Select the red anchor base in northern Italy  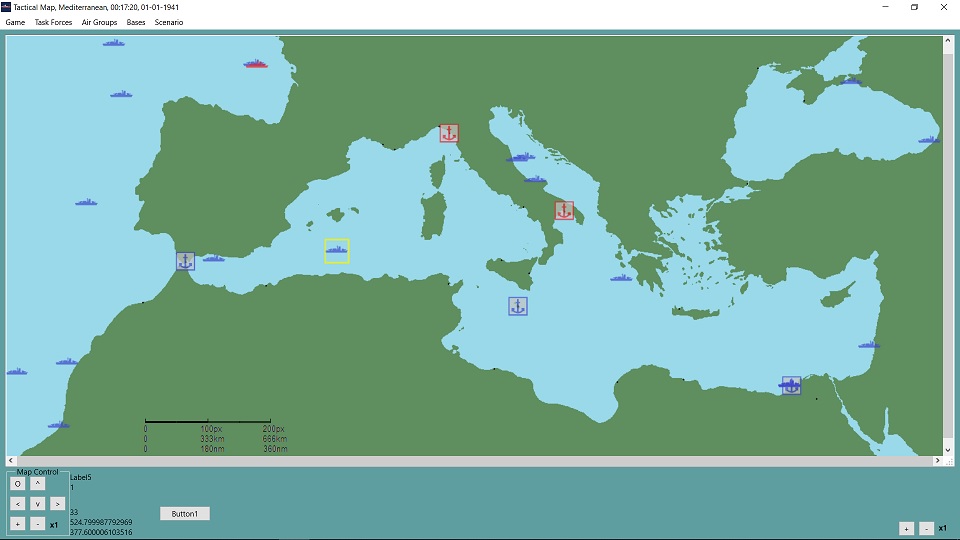[x=449, y=133]
